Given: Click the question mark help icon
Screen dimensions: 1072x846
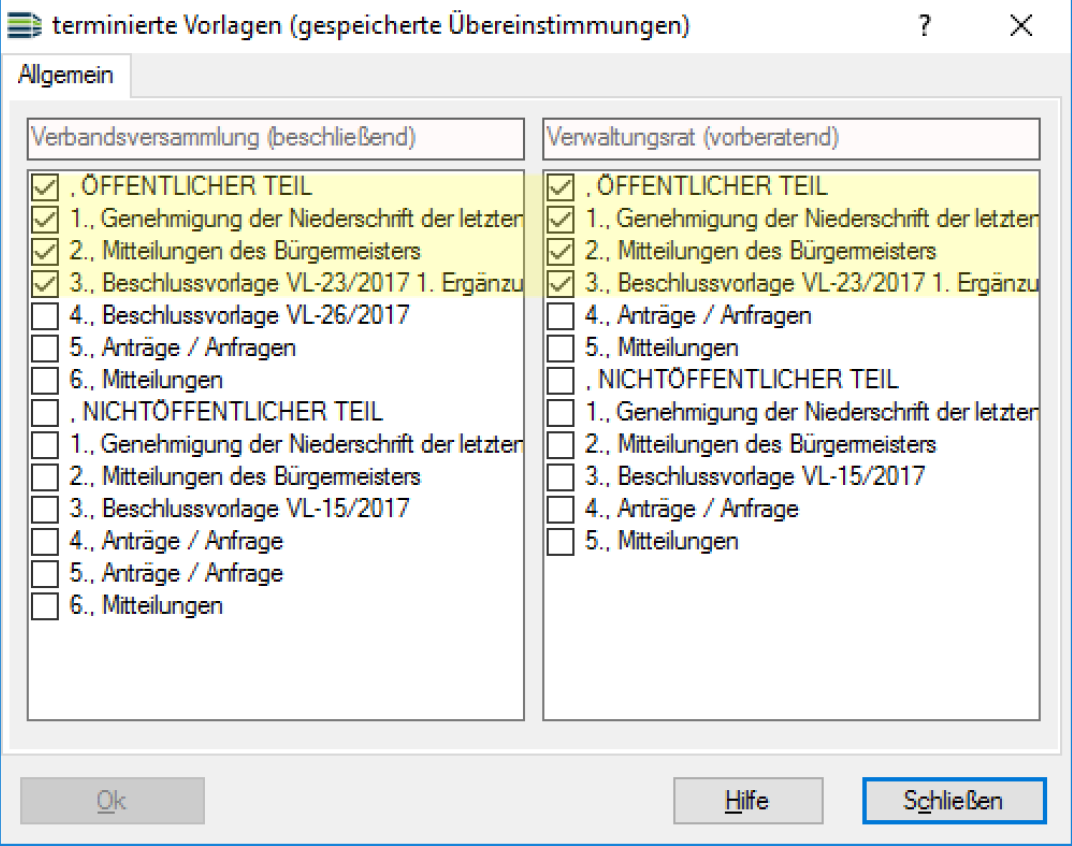Looking at the screenshot, I should (x=925, y=26).
